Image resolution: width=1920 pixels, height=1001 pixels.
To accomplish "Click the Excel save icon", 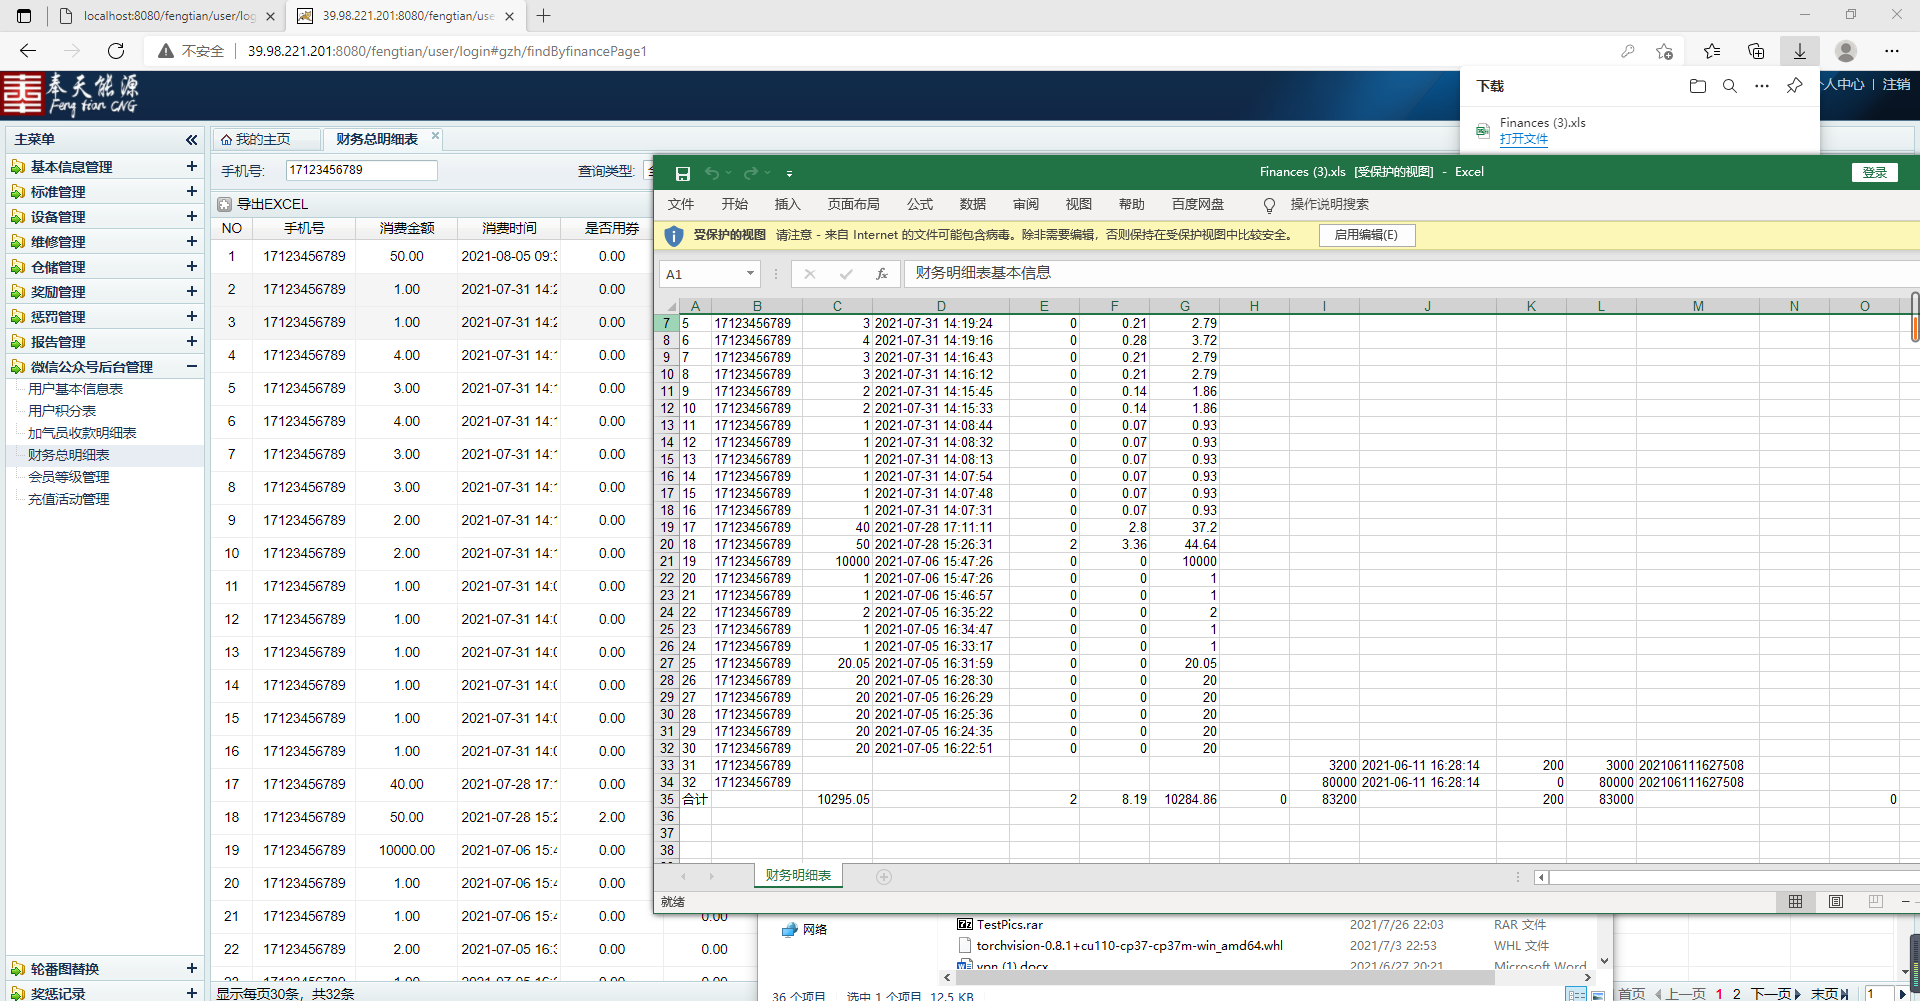I will [682, 173].
